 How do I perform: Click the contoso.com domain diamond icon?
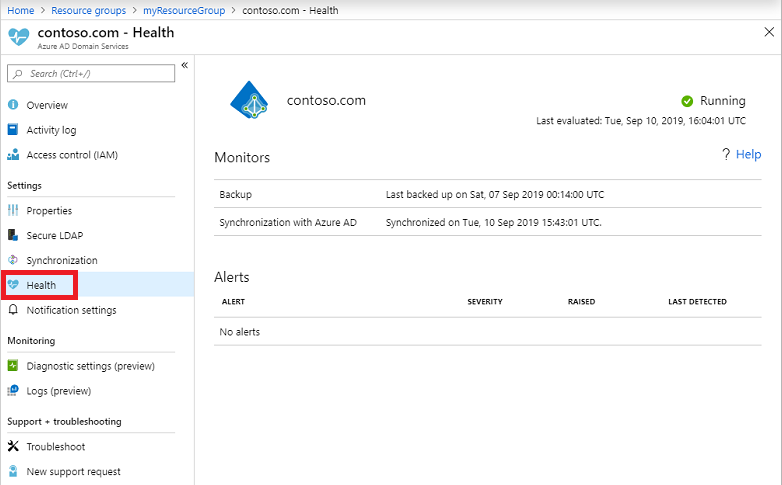pyautogui.click(x=249, y=100)
